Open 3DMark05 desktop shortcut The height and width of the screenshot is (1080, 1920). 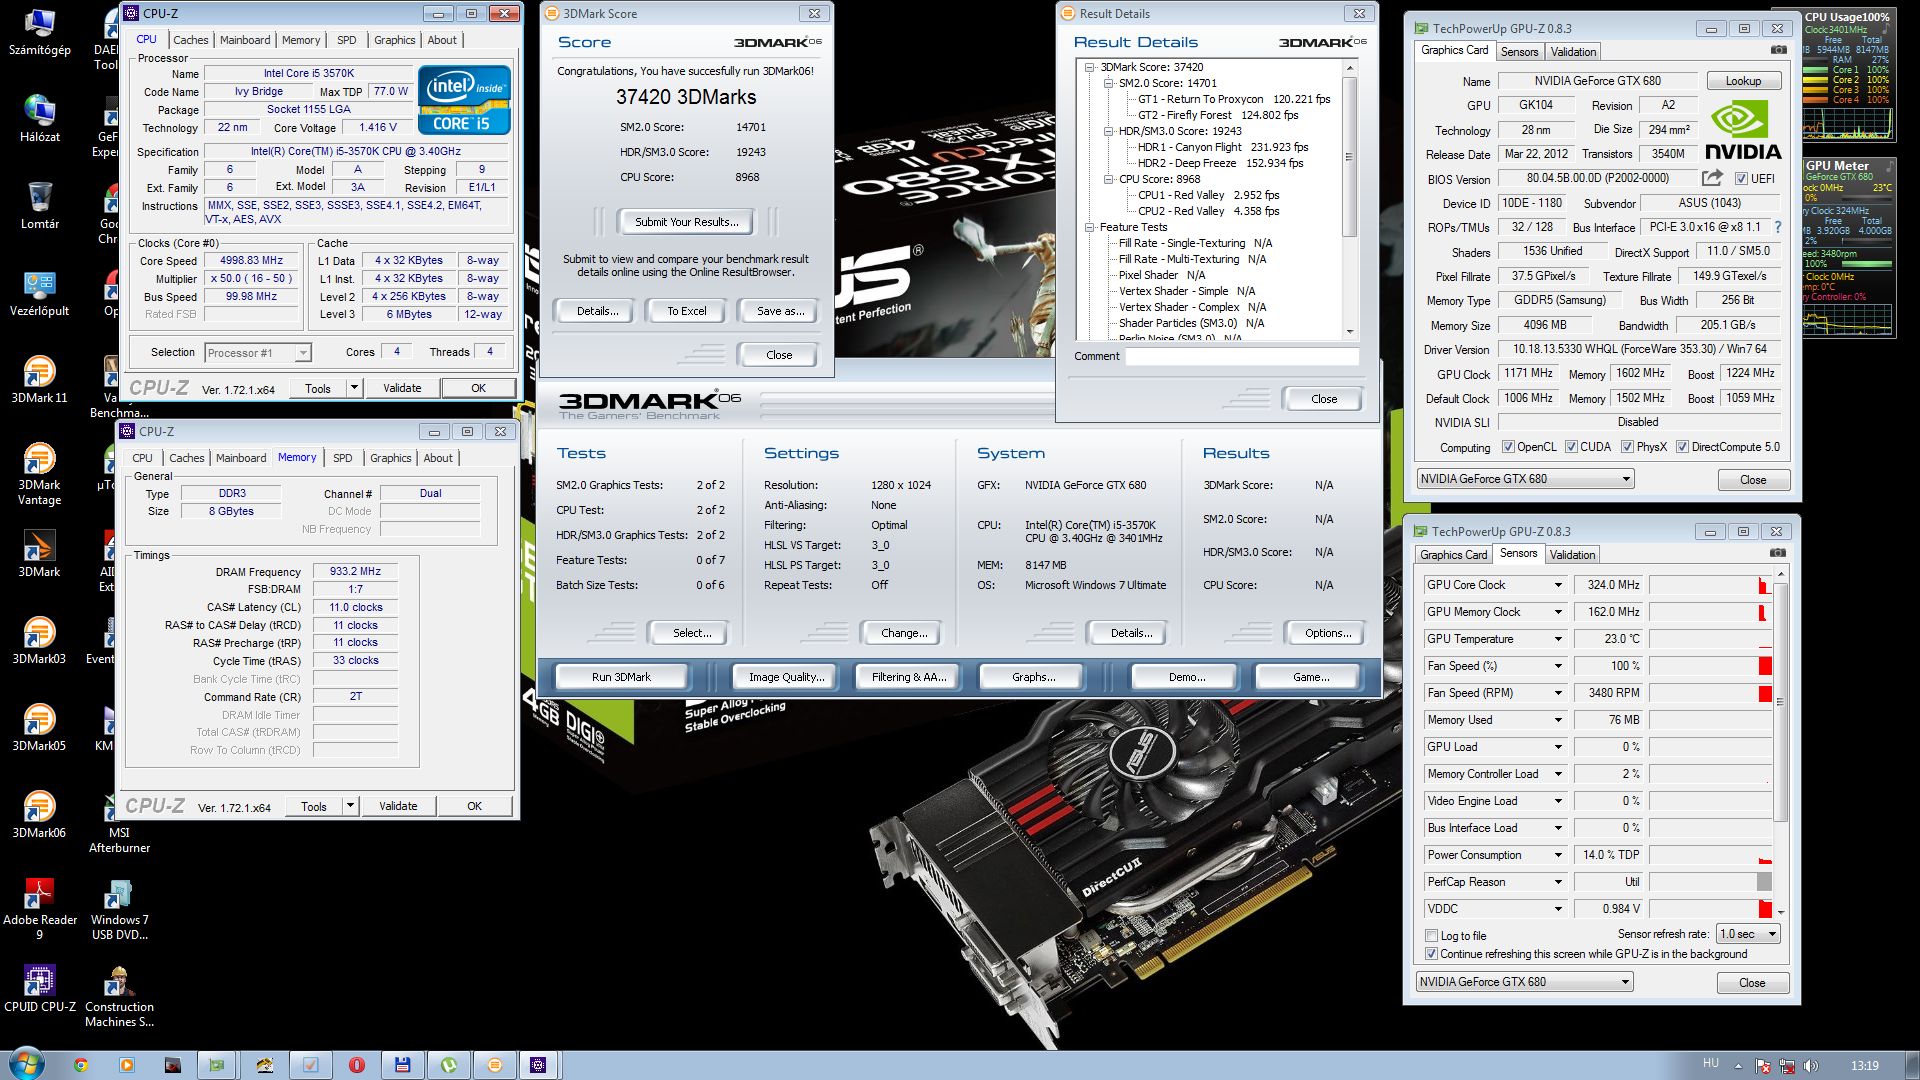(x=39, y=728)
